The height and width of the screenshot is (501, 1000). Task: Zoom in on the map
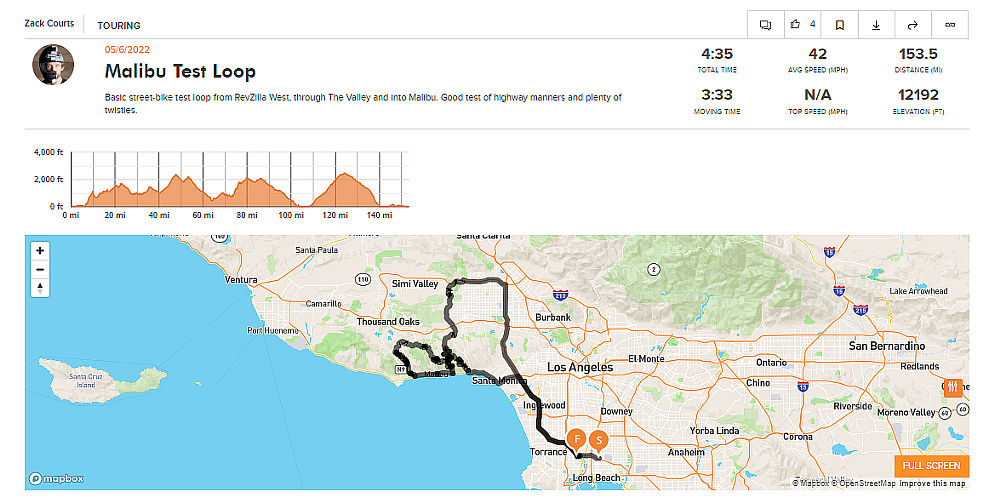40,250
